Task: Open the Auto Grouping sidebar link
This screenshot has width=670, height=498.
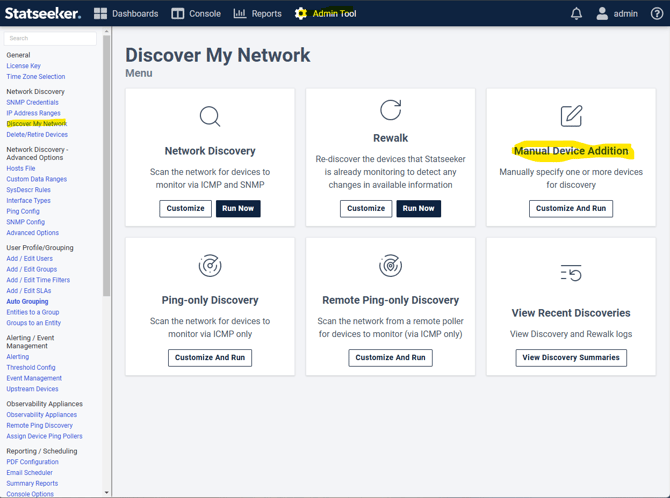Action: (x=27, y=301)
